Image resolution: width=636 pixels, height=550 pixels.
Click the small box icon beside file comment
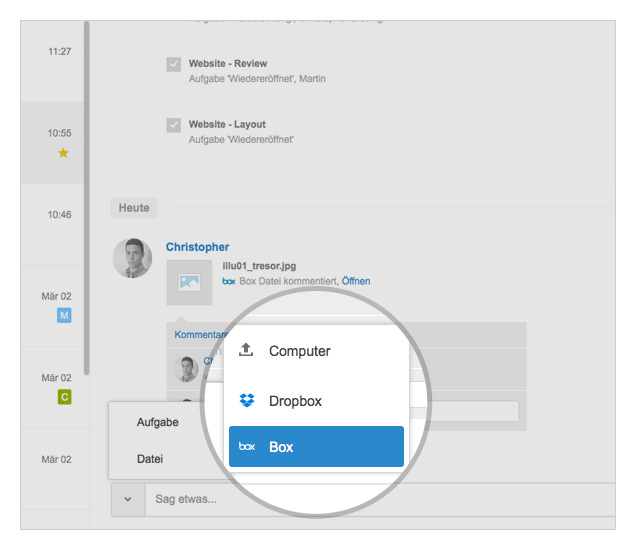[228, 282]
